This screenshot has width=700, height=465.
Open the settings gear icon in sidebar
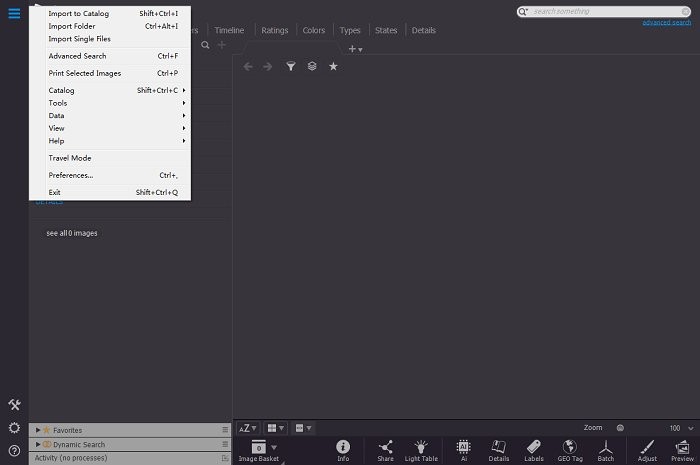pyautogui.click(x=14, y=428)
